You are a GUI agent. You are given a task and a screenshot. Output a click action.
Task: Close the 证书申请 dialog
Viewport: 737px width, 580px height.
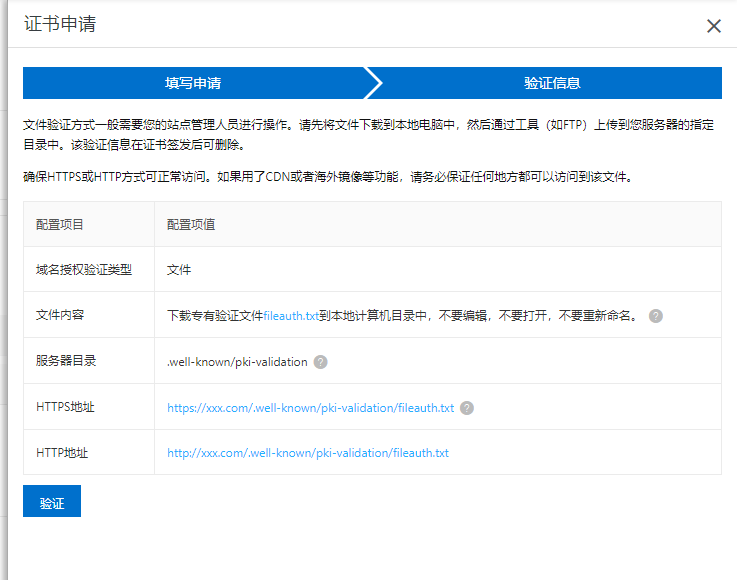coord(713,26)
